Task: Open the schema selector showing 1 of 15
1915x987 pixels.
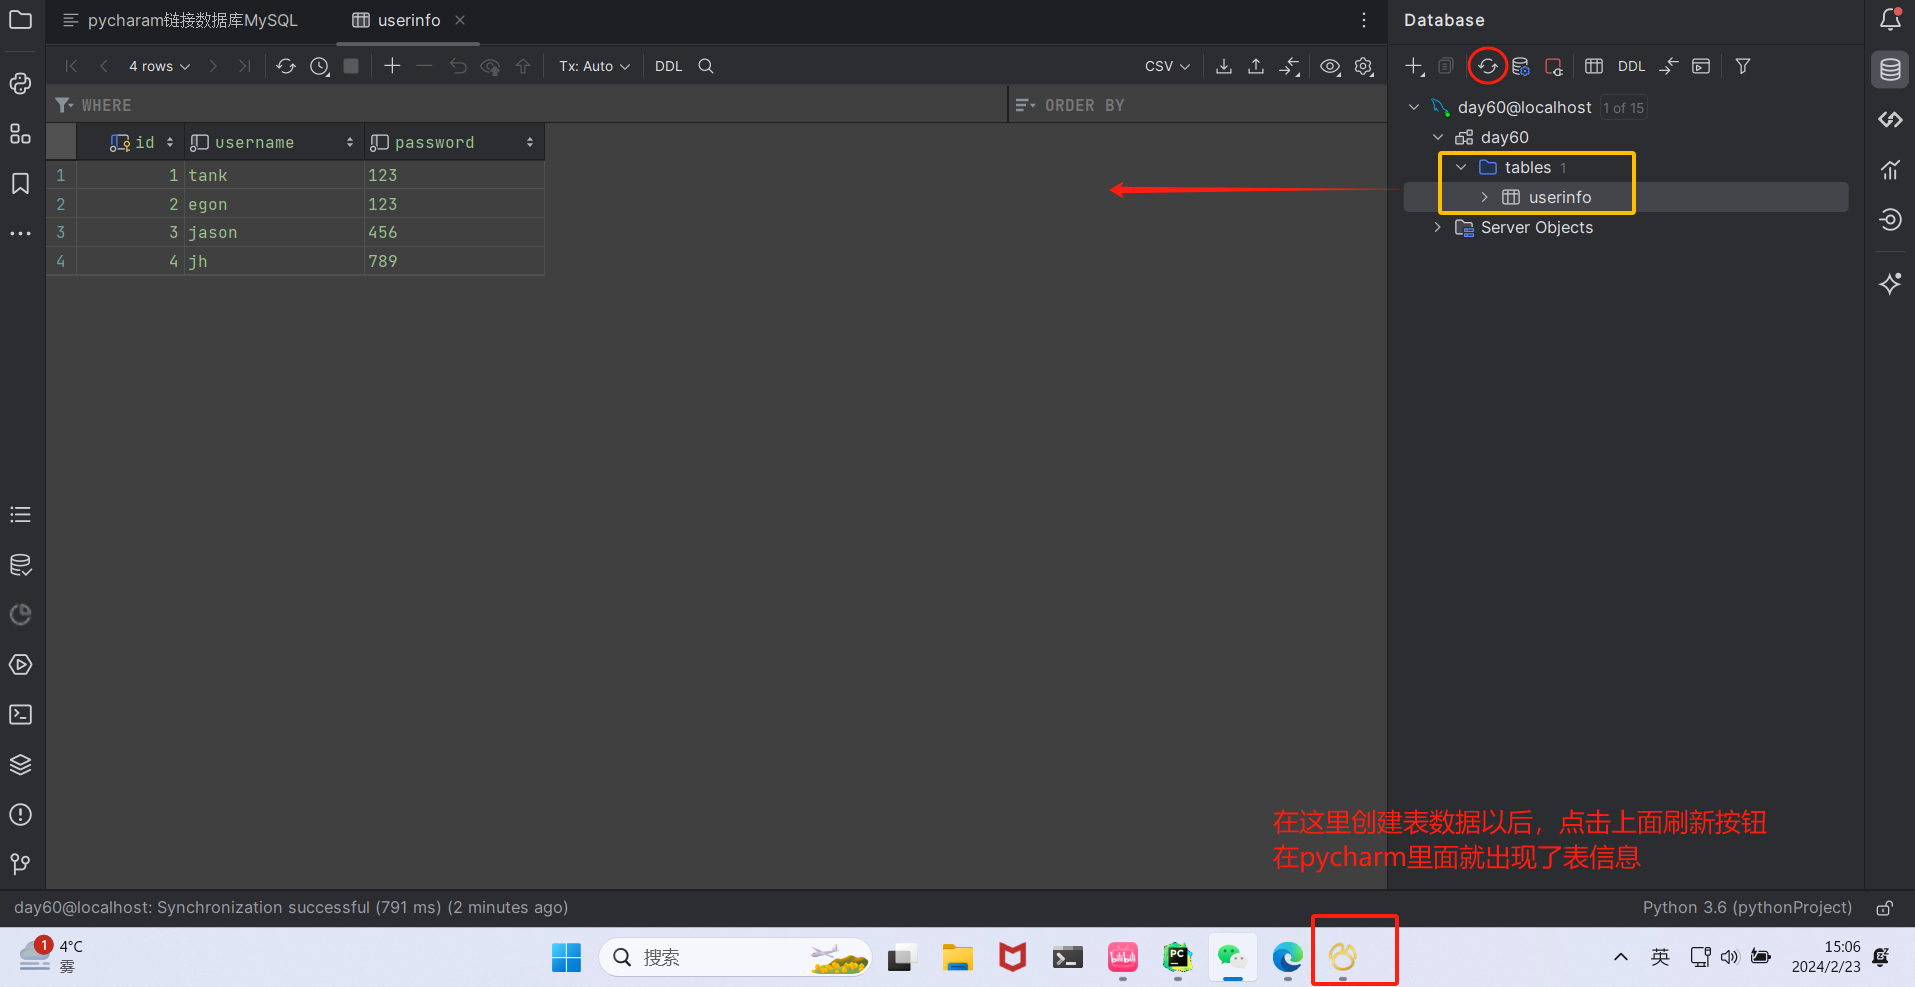Action: (1623, 108)
